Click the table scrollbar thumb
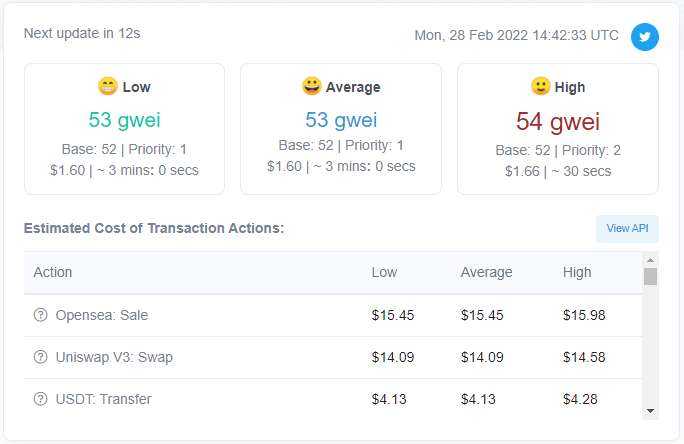This screenshot has width=684, height=444. point(650,276)
